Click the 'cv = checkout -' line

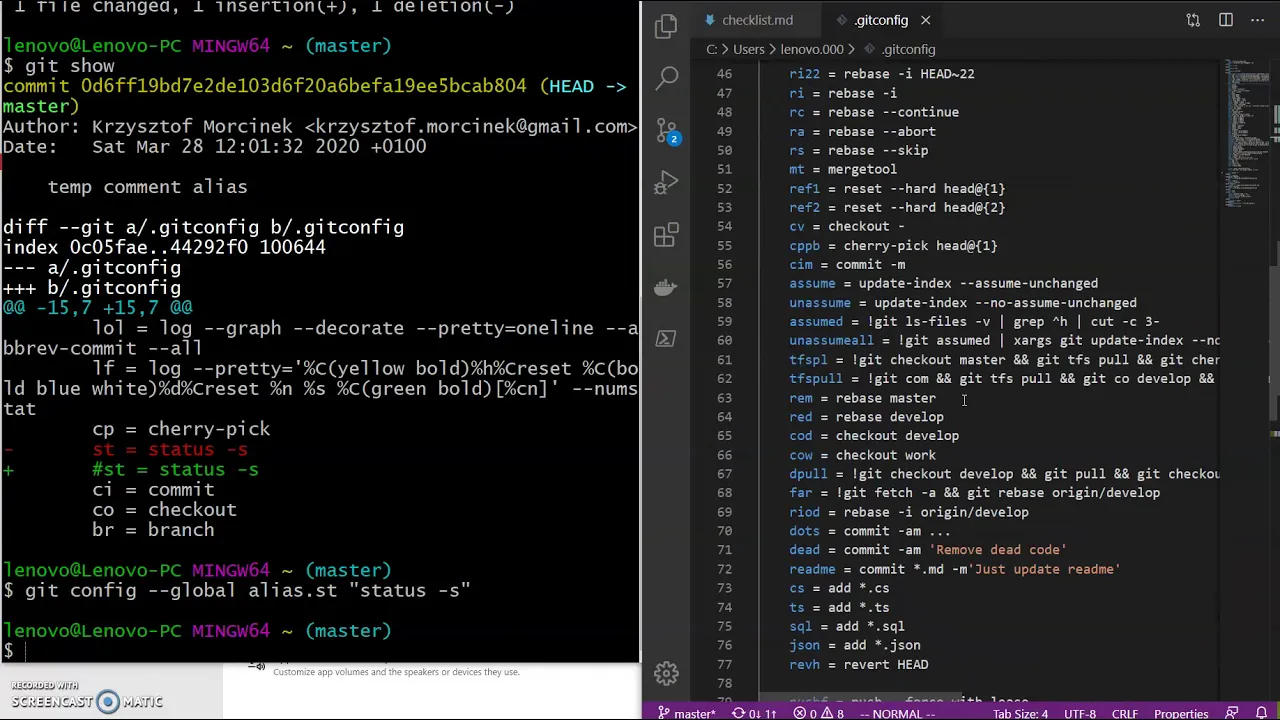(846, 226)
